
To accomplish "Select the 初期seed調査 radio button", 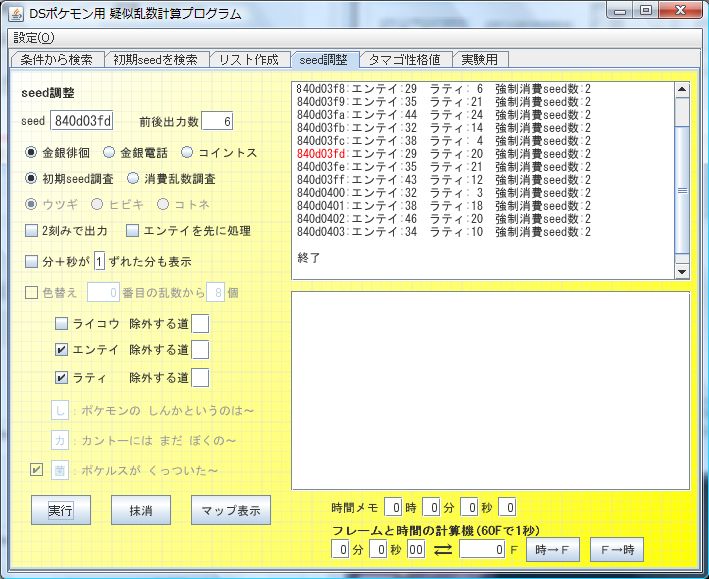I will [x=31, y=178].
